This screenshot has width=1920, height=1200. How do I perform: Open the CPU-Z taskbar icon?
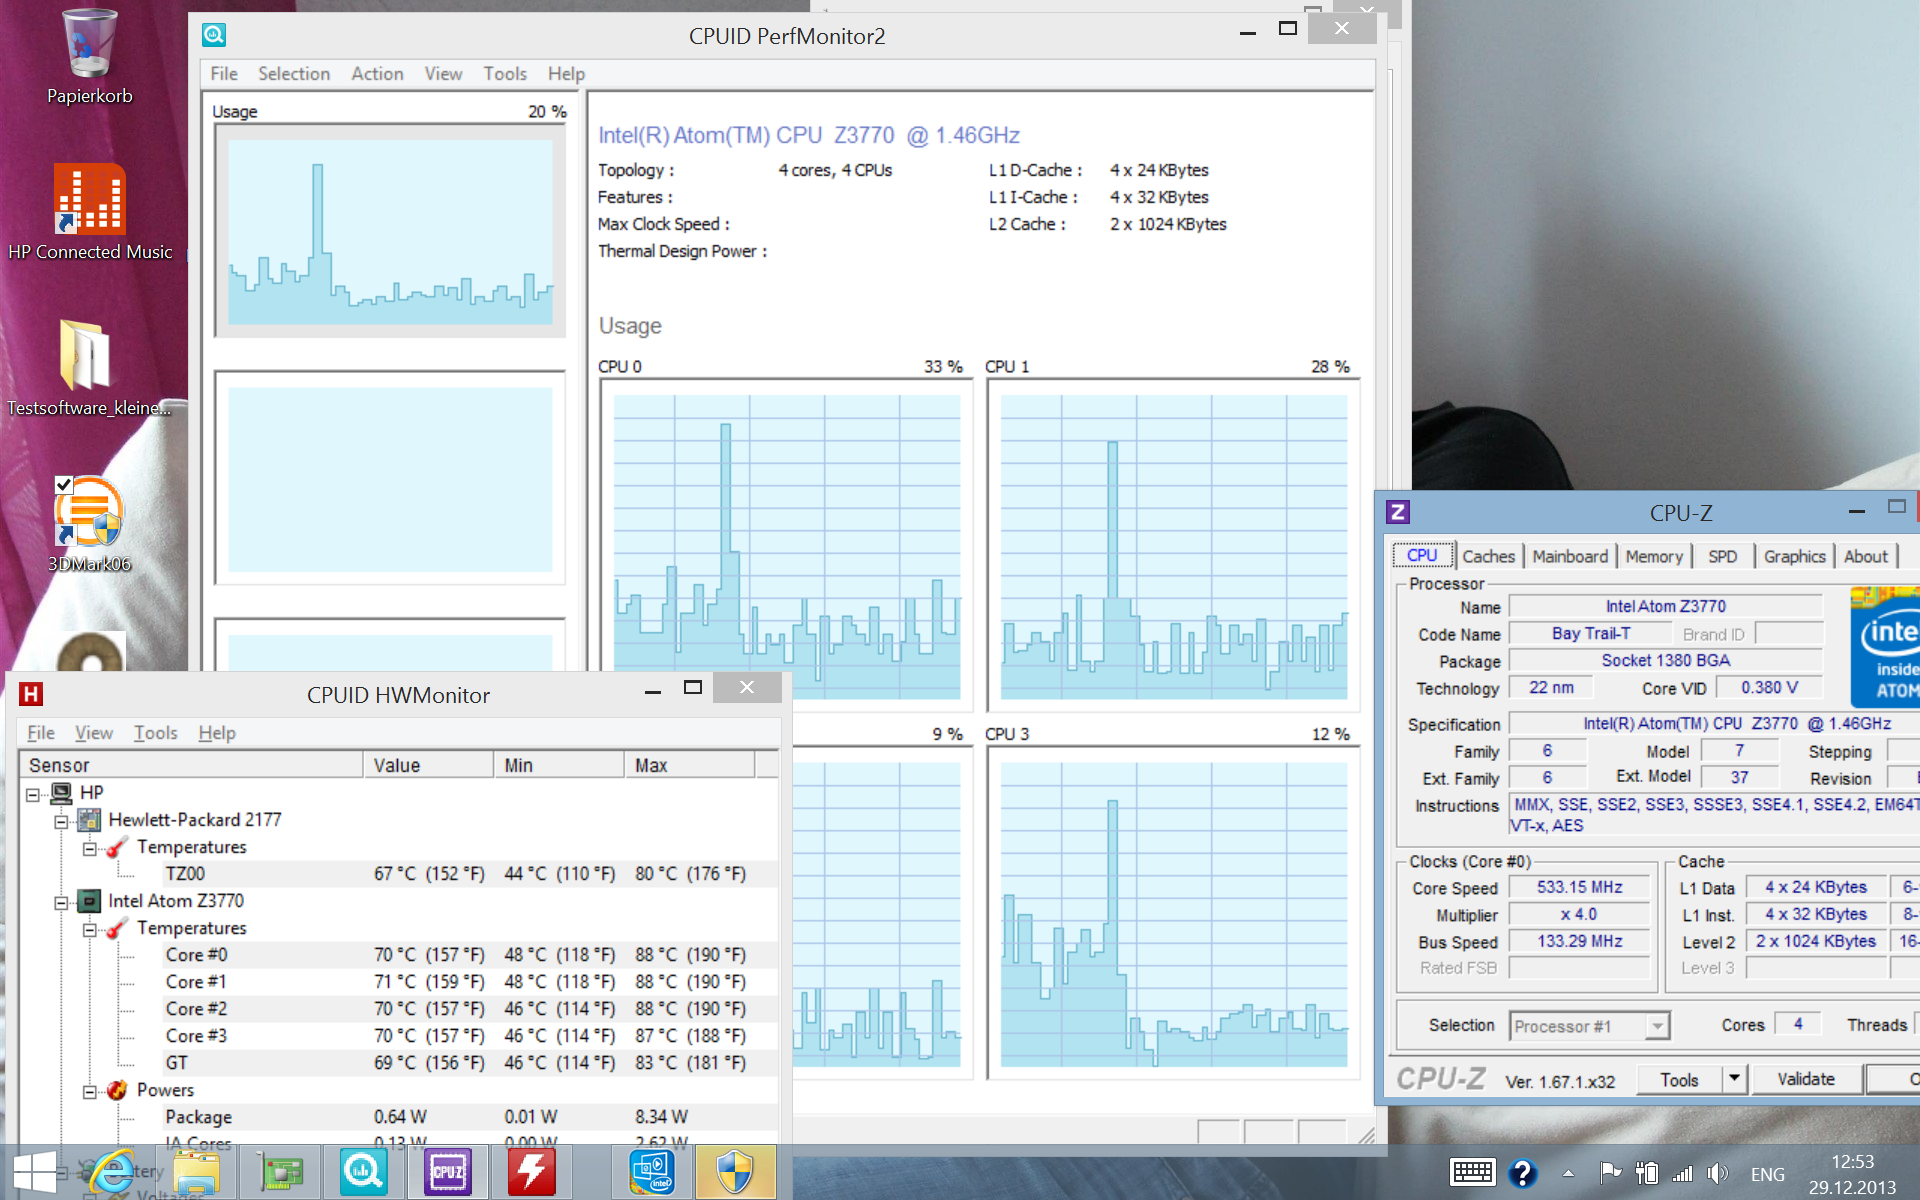point(447,1172)
